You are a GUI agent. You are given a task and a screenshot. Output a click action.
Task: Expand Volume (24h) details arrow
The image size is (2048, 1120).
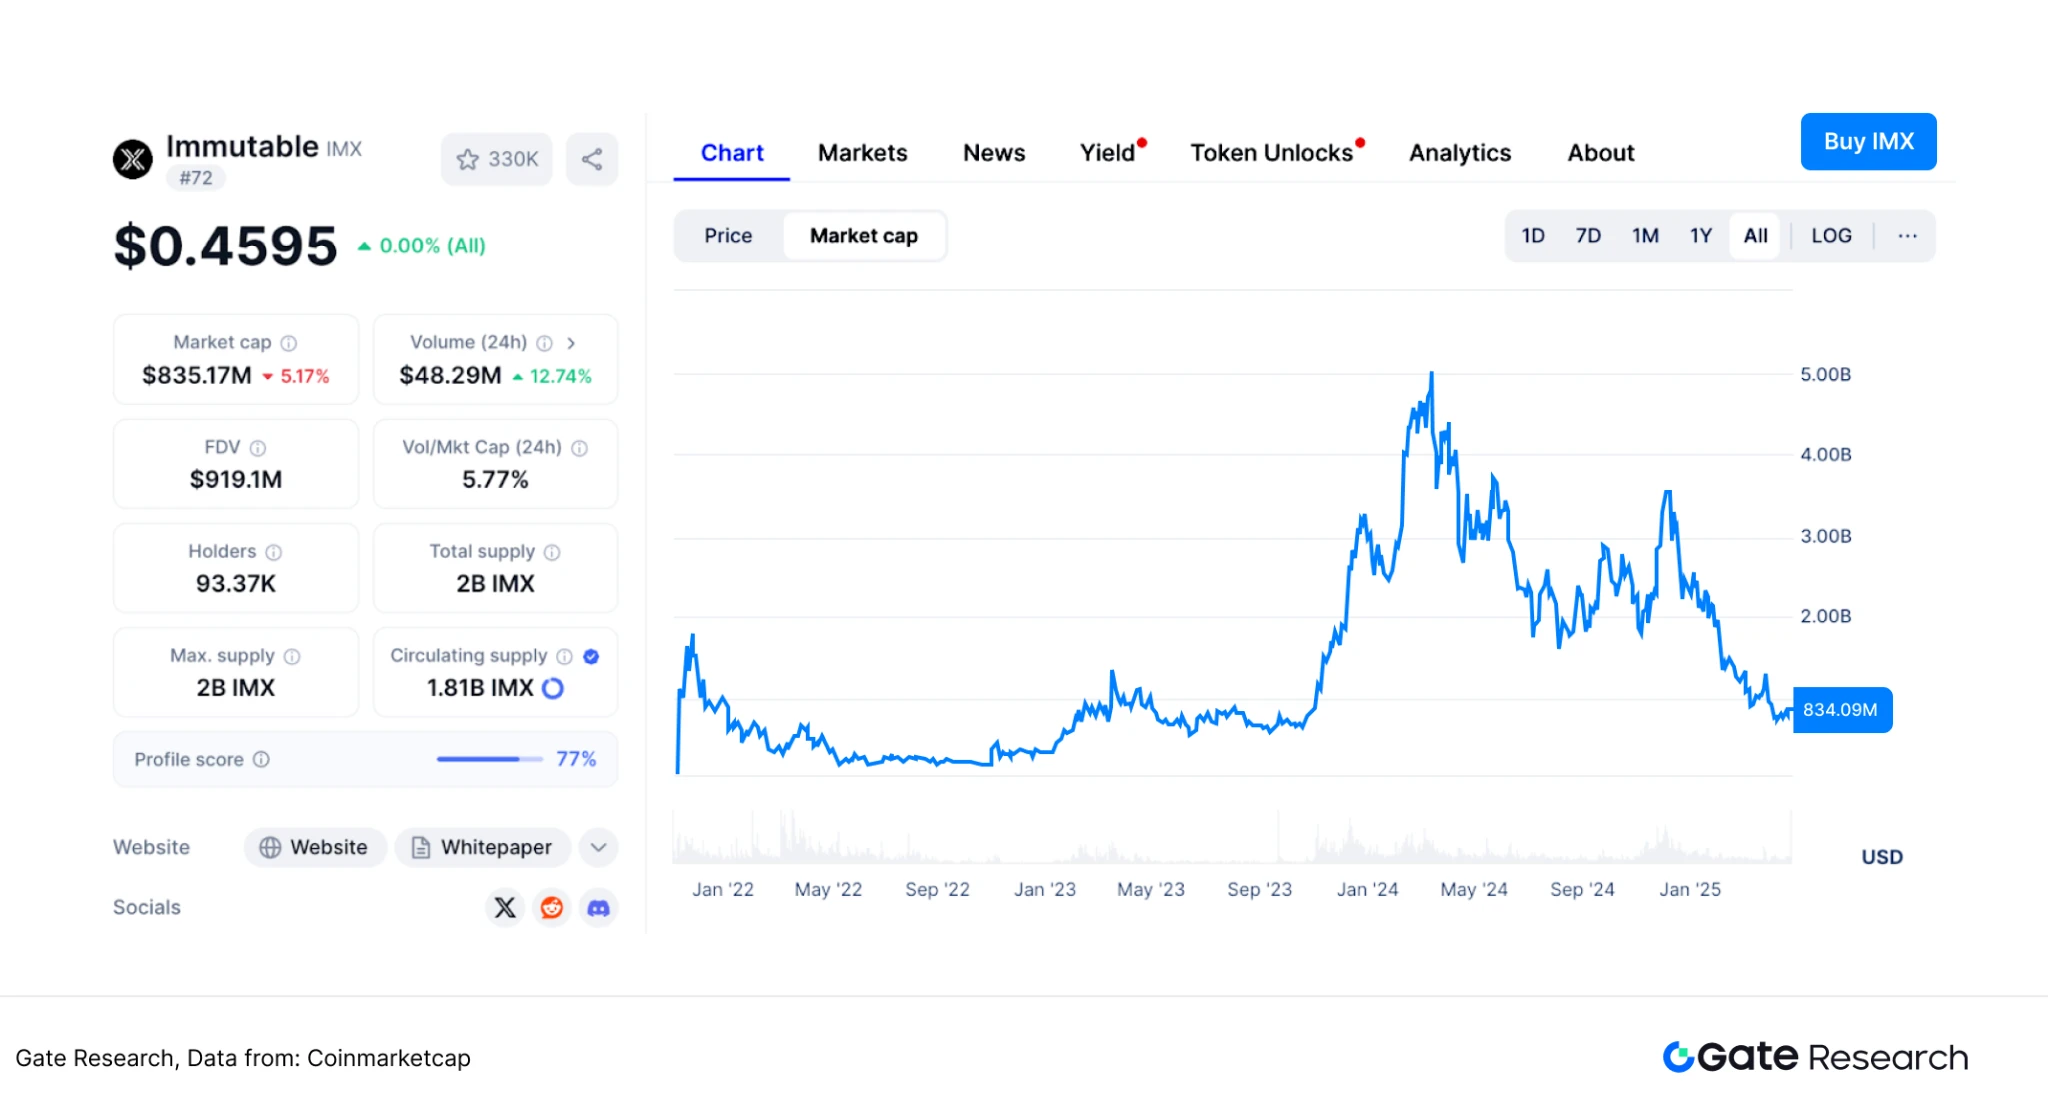point(571,343)
